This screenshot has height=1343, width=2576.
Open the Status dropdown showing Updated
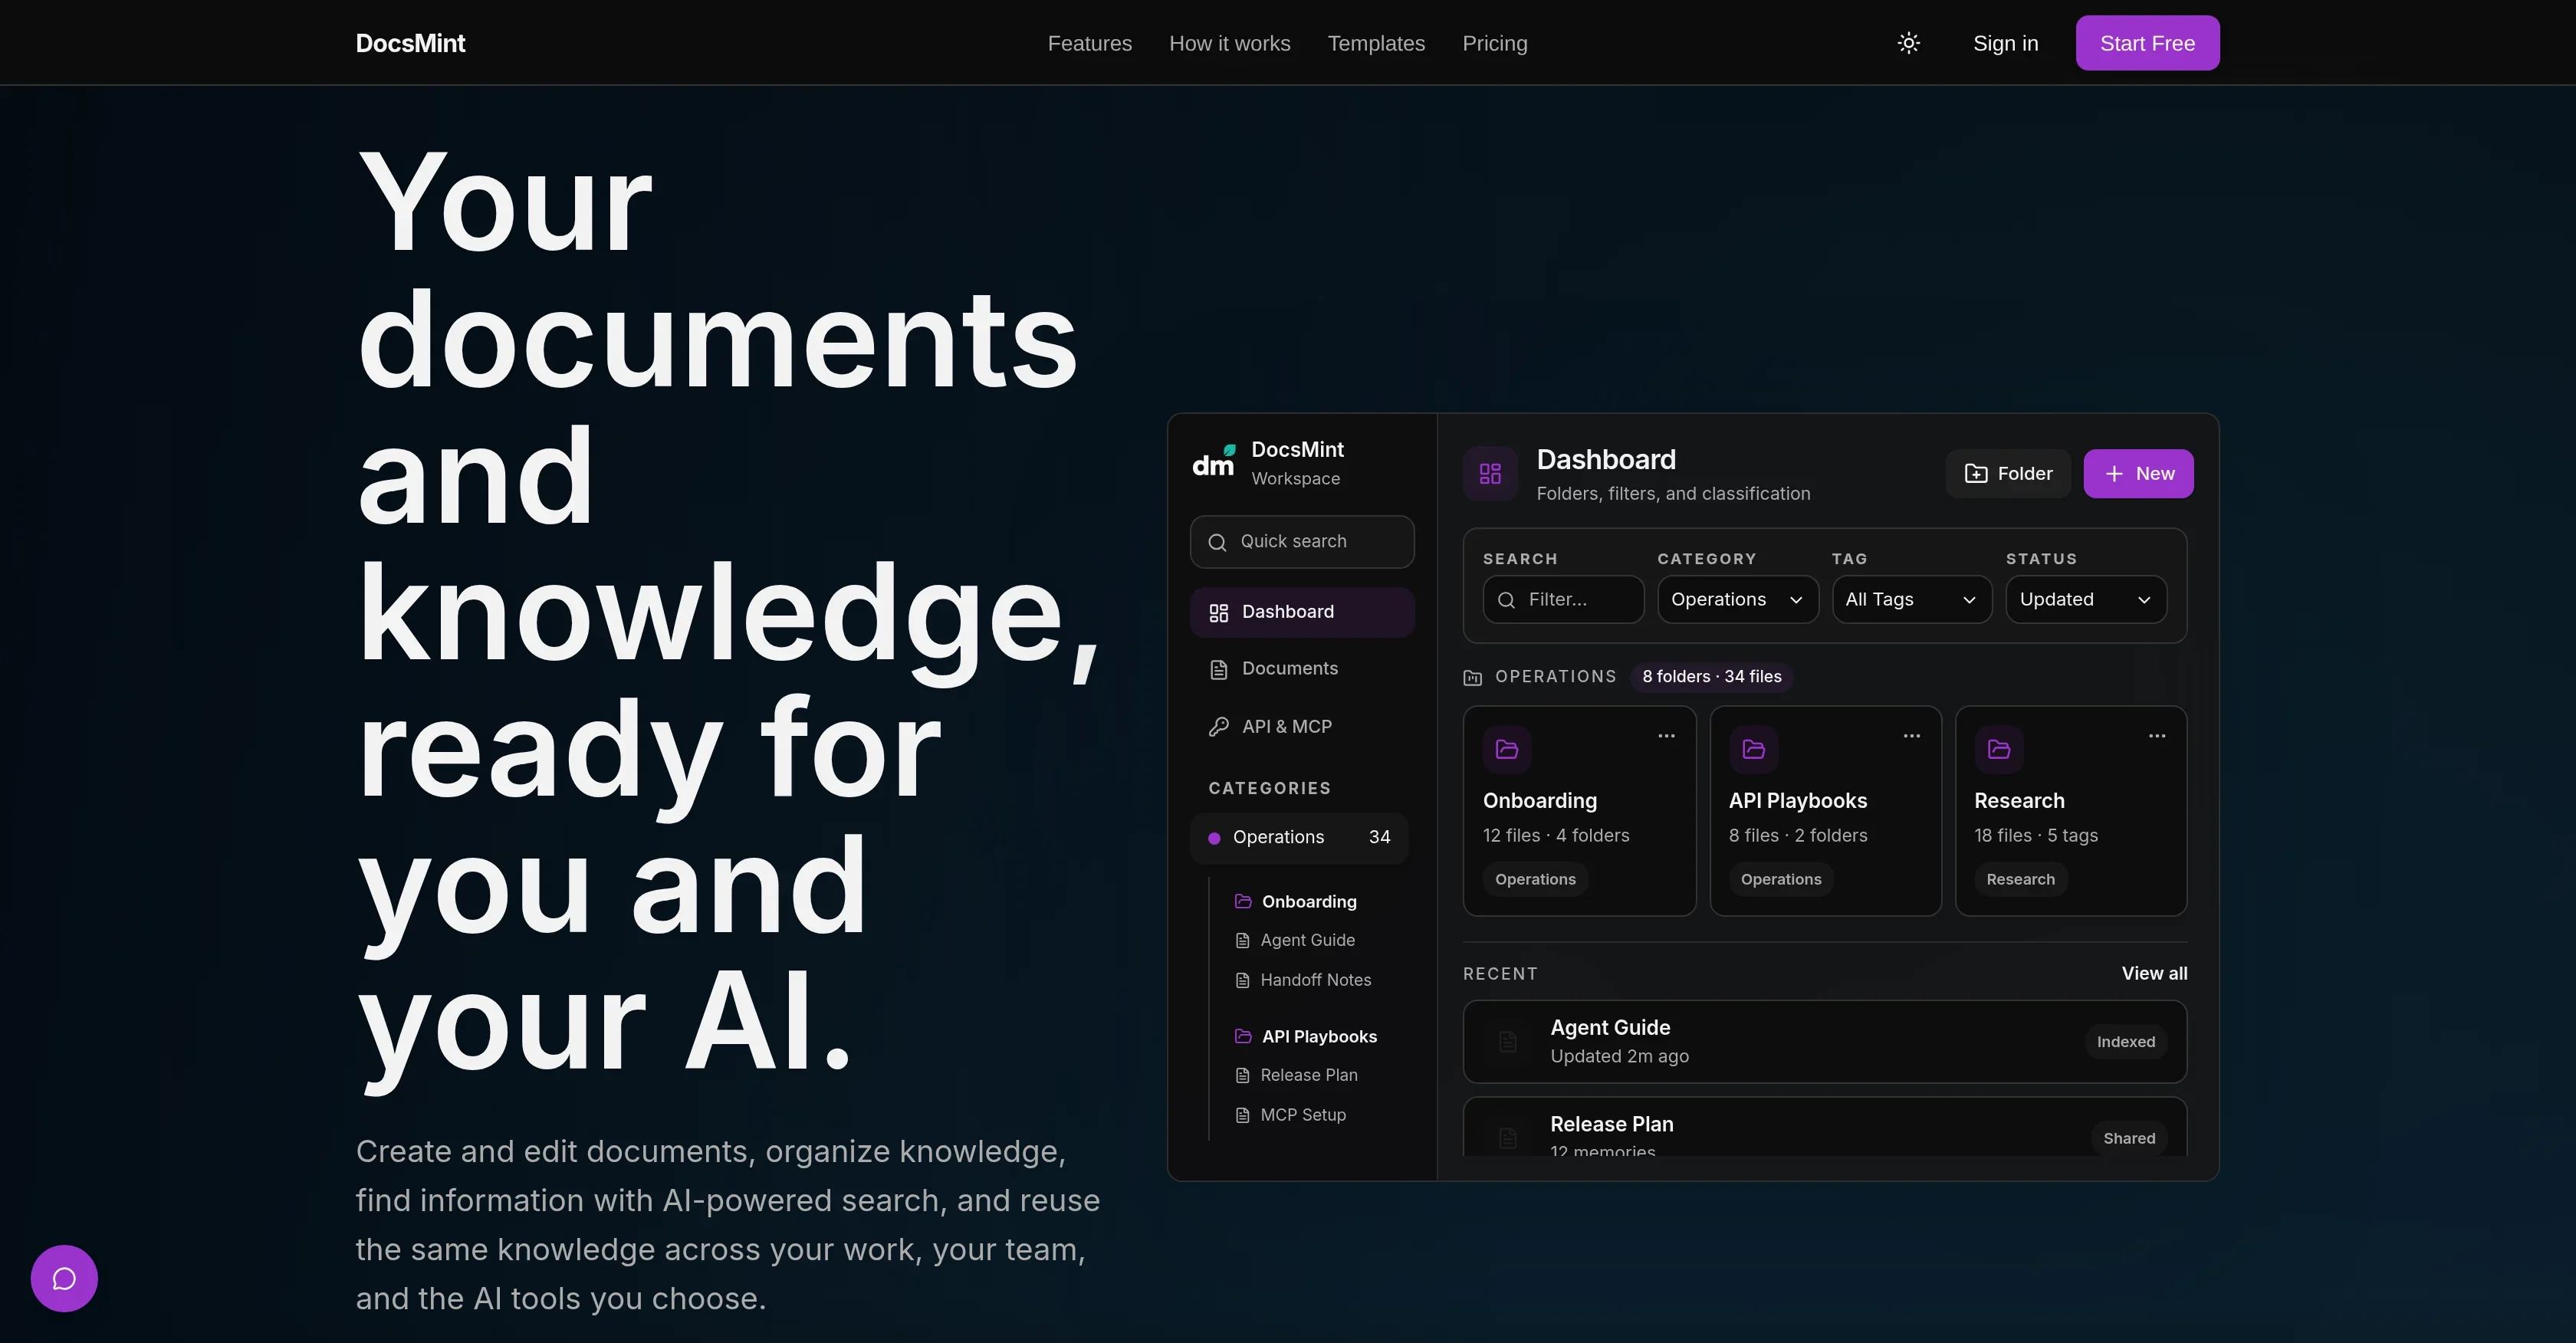pyautogui.click(x=2086, y=599)
